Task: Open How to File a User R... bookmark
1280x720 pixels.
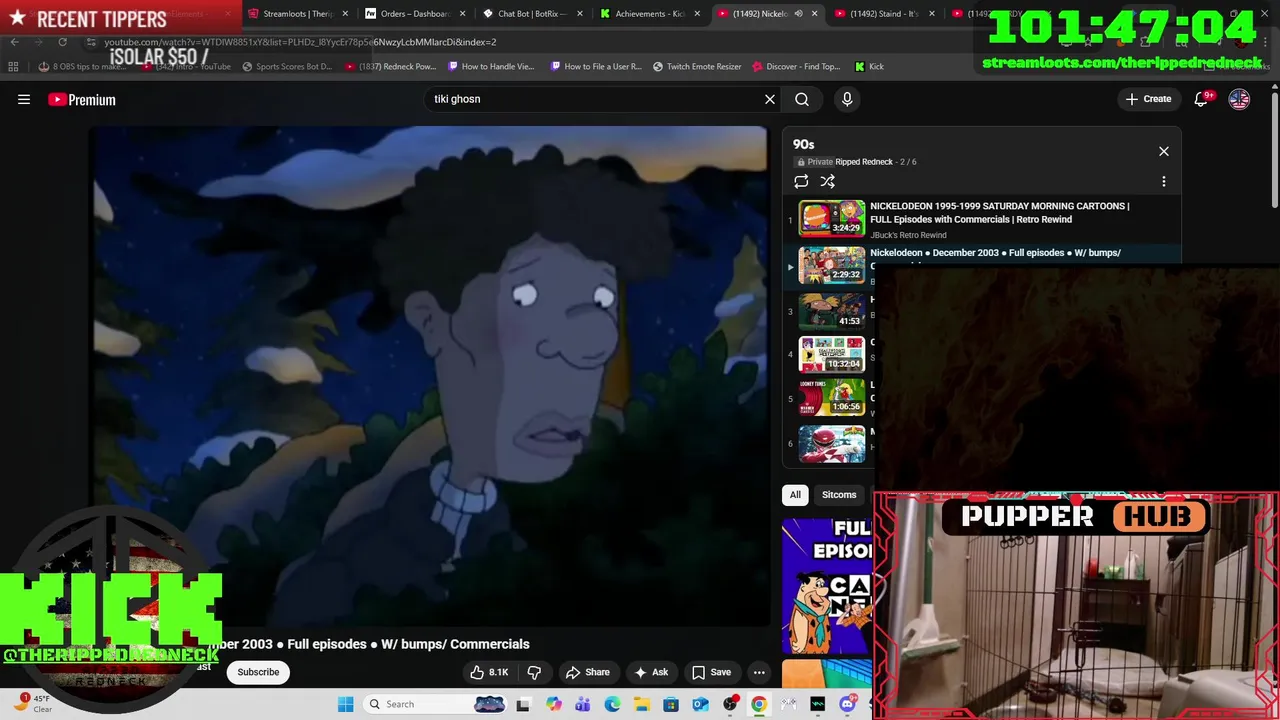Action: click(x=595, y=66)
